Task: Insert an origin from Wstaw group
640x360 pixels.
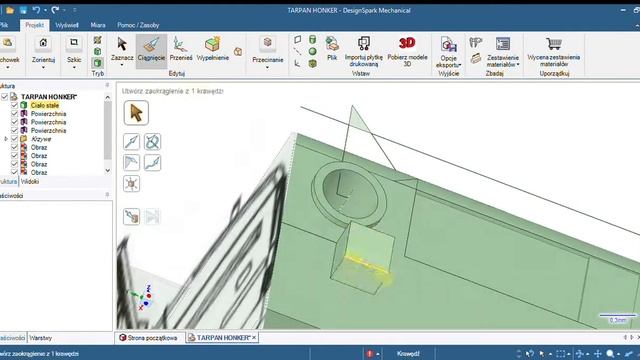Action: 298,63
